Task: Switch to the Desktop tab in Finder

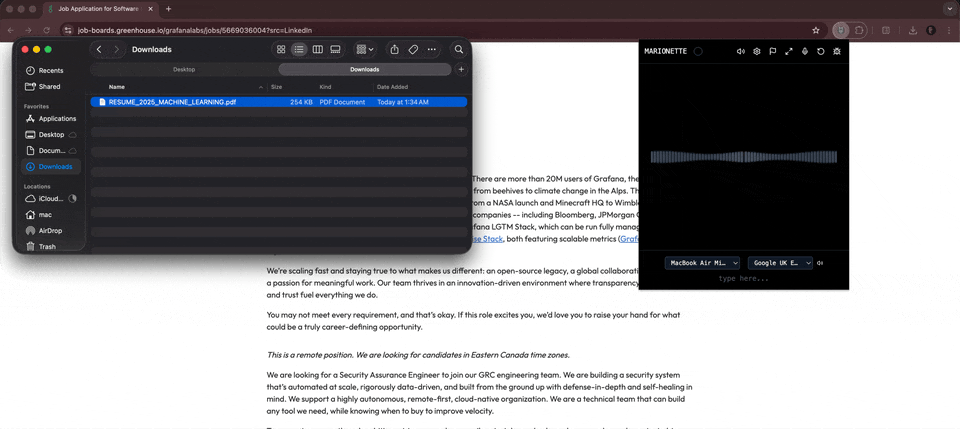Action: point(184,69)
